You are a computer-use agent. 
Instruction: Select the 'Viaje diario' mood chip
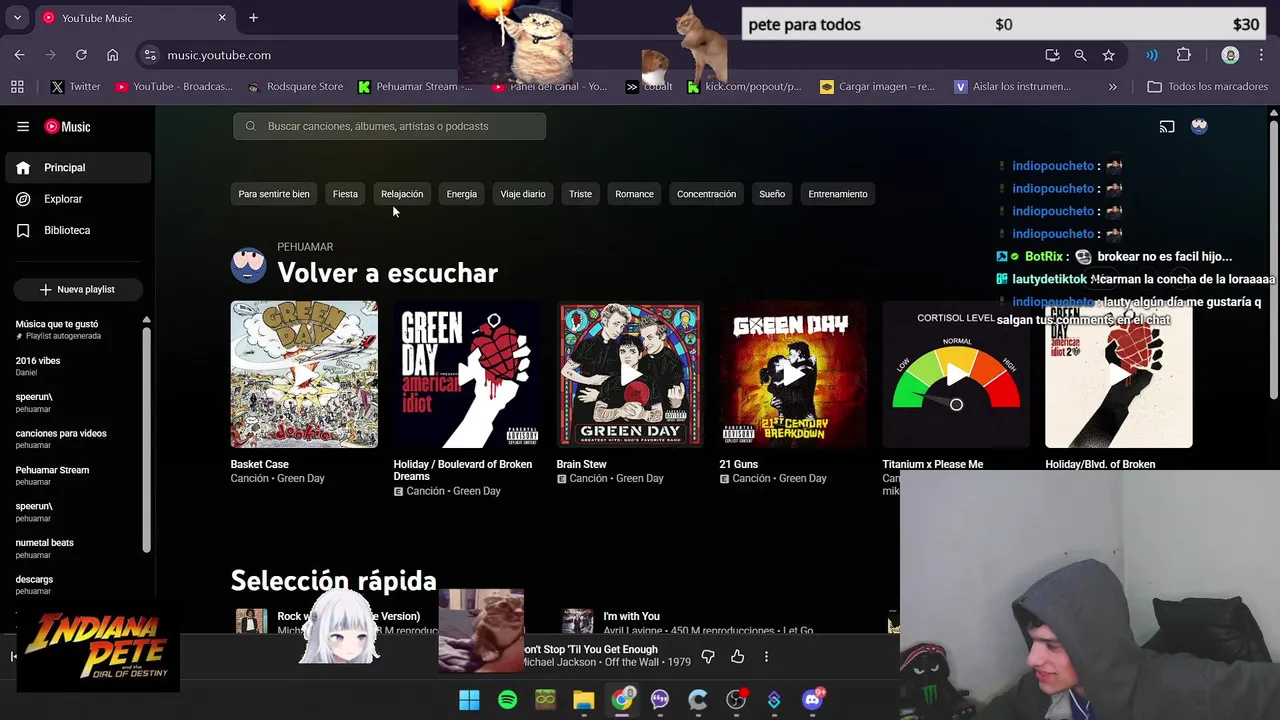(x=523, y=194)
